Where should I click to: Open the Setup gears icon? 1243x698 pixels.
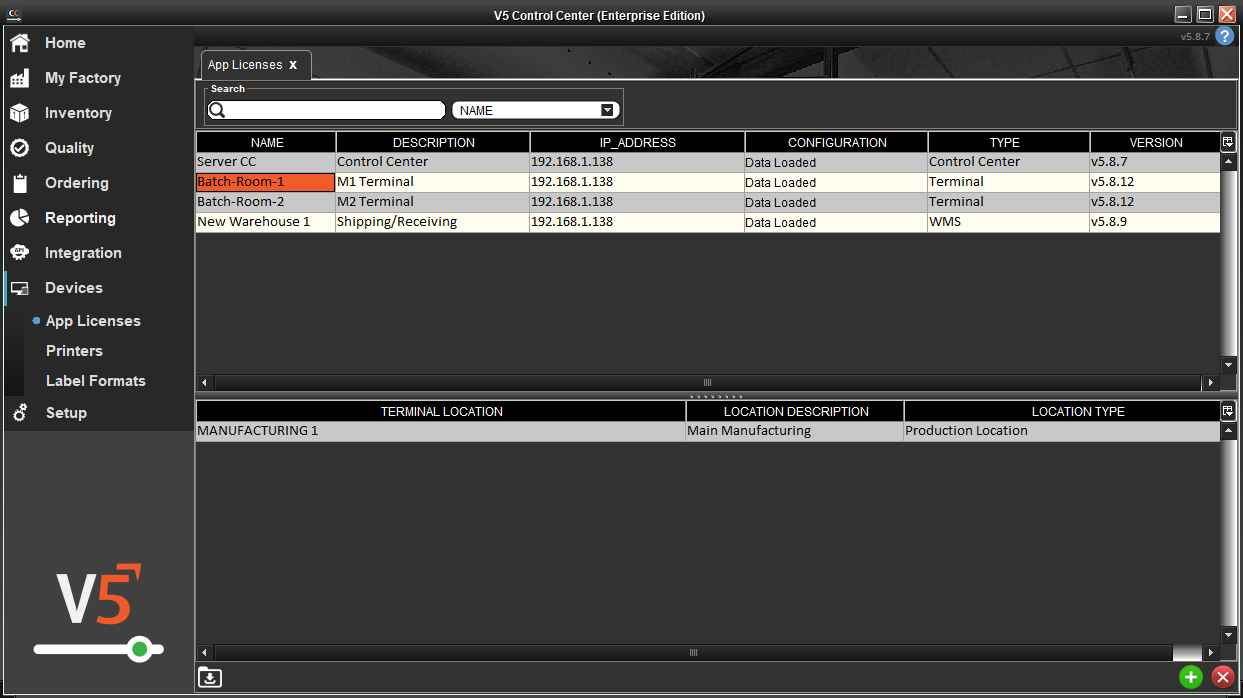[19, 413]
